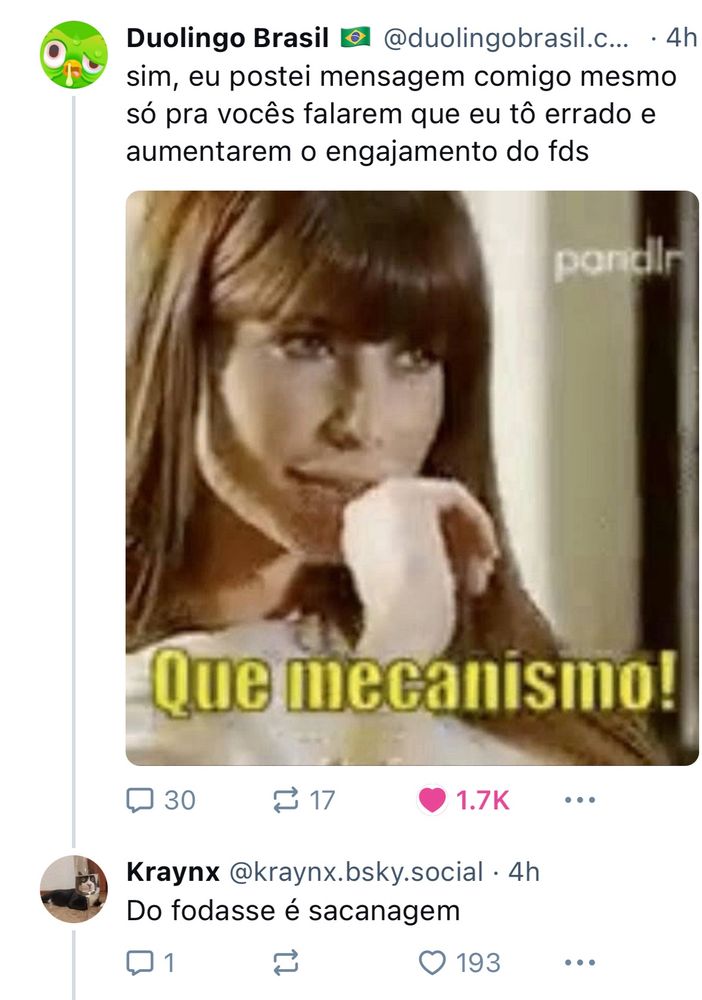The image size is (702, 1000).
Task: Open the 'Que mecanismo!' meme image
Action: pos(412,478)
